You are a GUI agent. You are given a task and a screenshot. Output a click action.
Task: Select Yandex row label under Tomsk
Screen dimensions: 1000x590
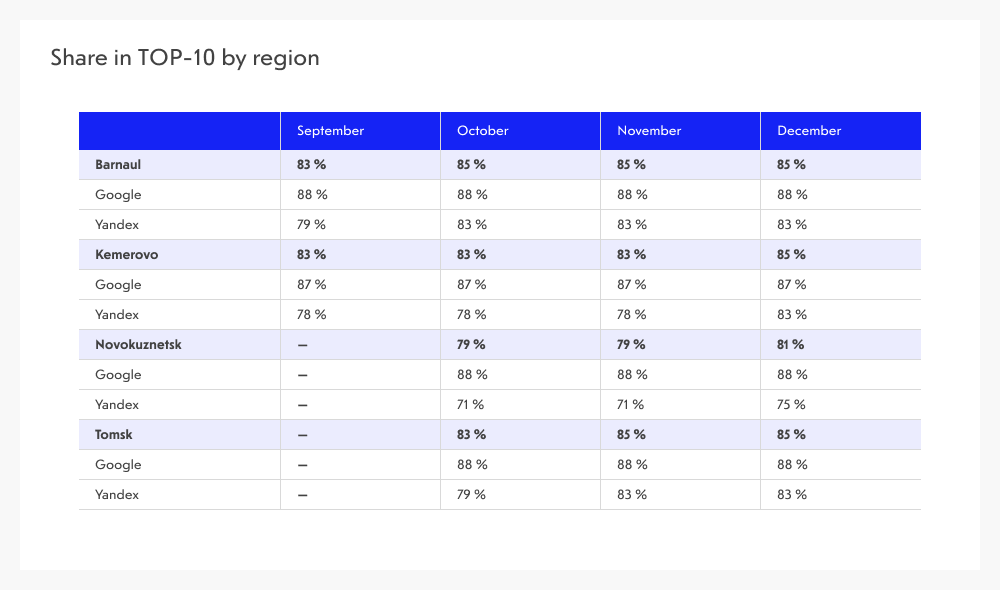click(117, 495)
